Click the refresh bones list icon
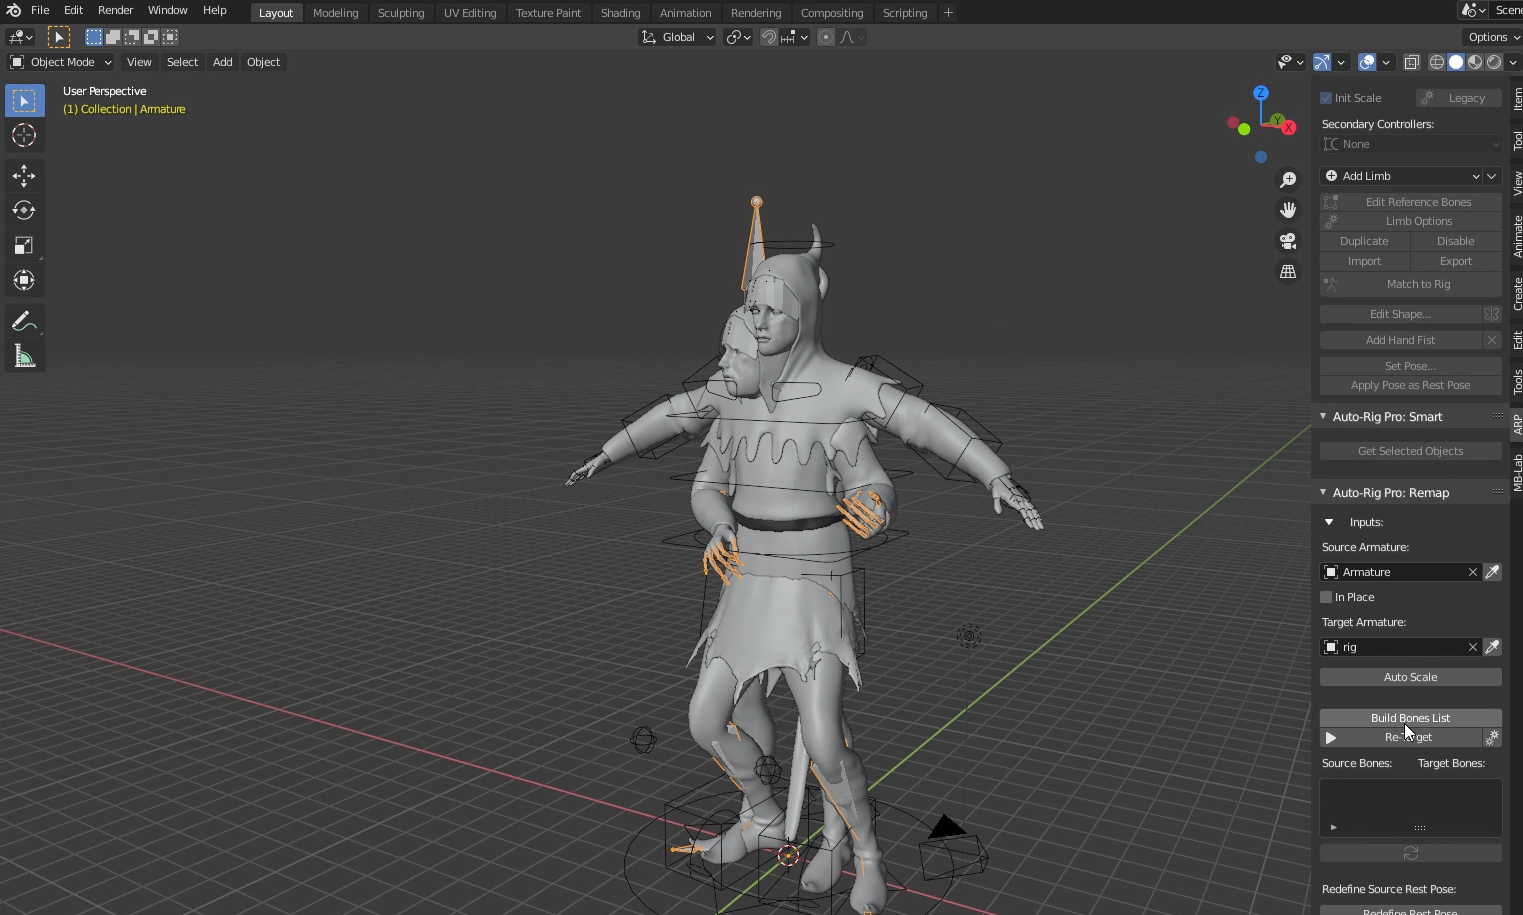 click(x=1411, y=853)
